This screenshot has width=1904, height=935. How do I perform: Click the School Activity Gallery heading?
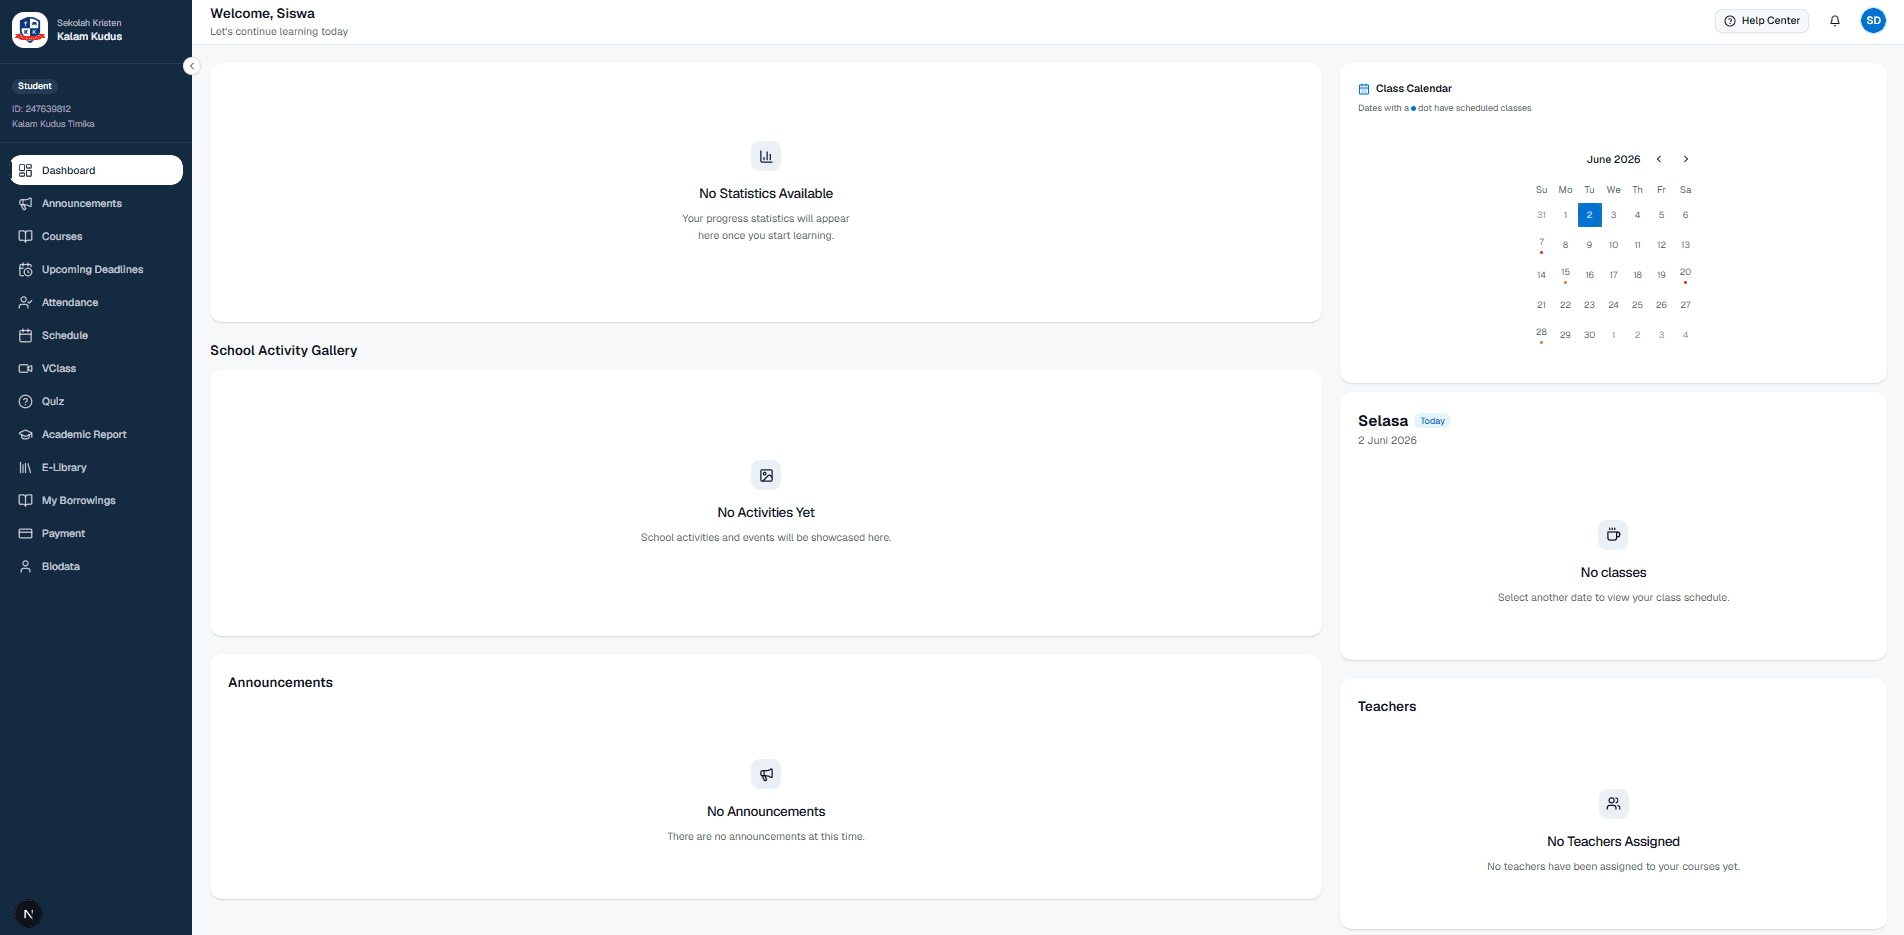click(284, 350)
